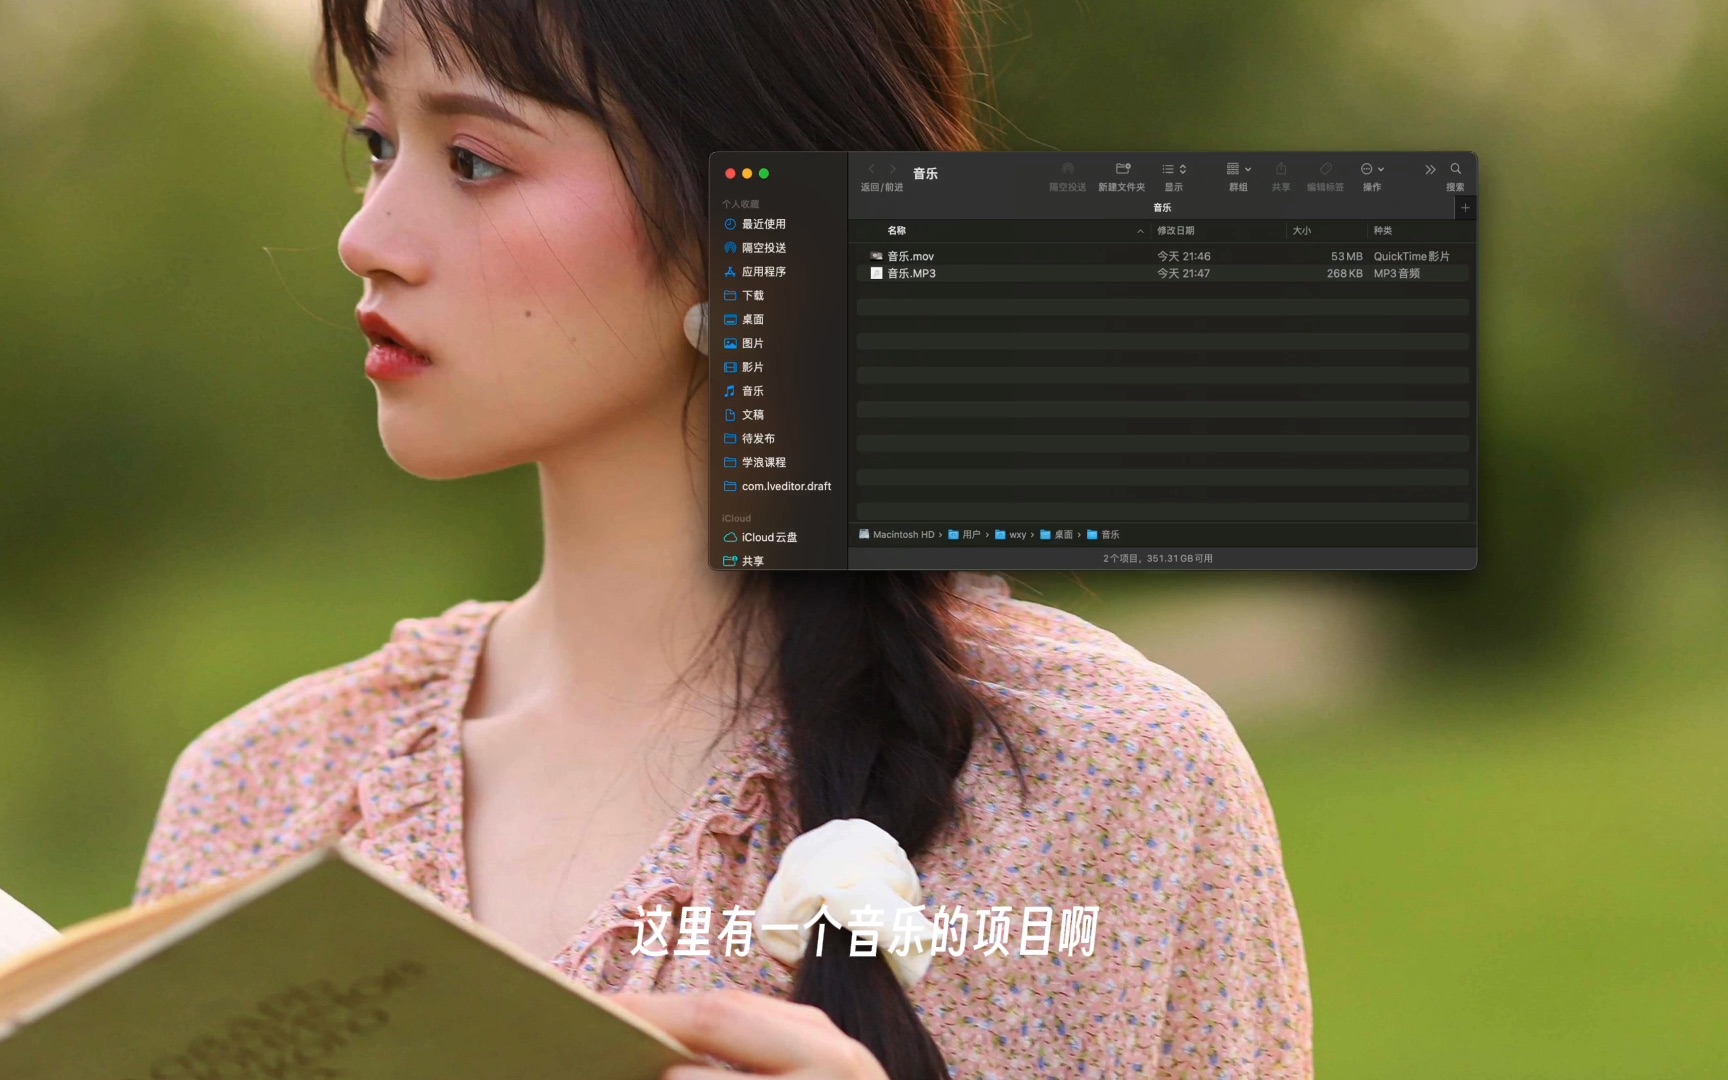This screenshot has height=1080, width=1728.
Task: Expand the toolbar overflow chevrons
Action: pyautogui.click(x=1430, y=170)
